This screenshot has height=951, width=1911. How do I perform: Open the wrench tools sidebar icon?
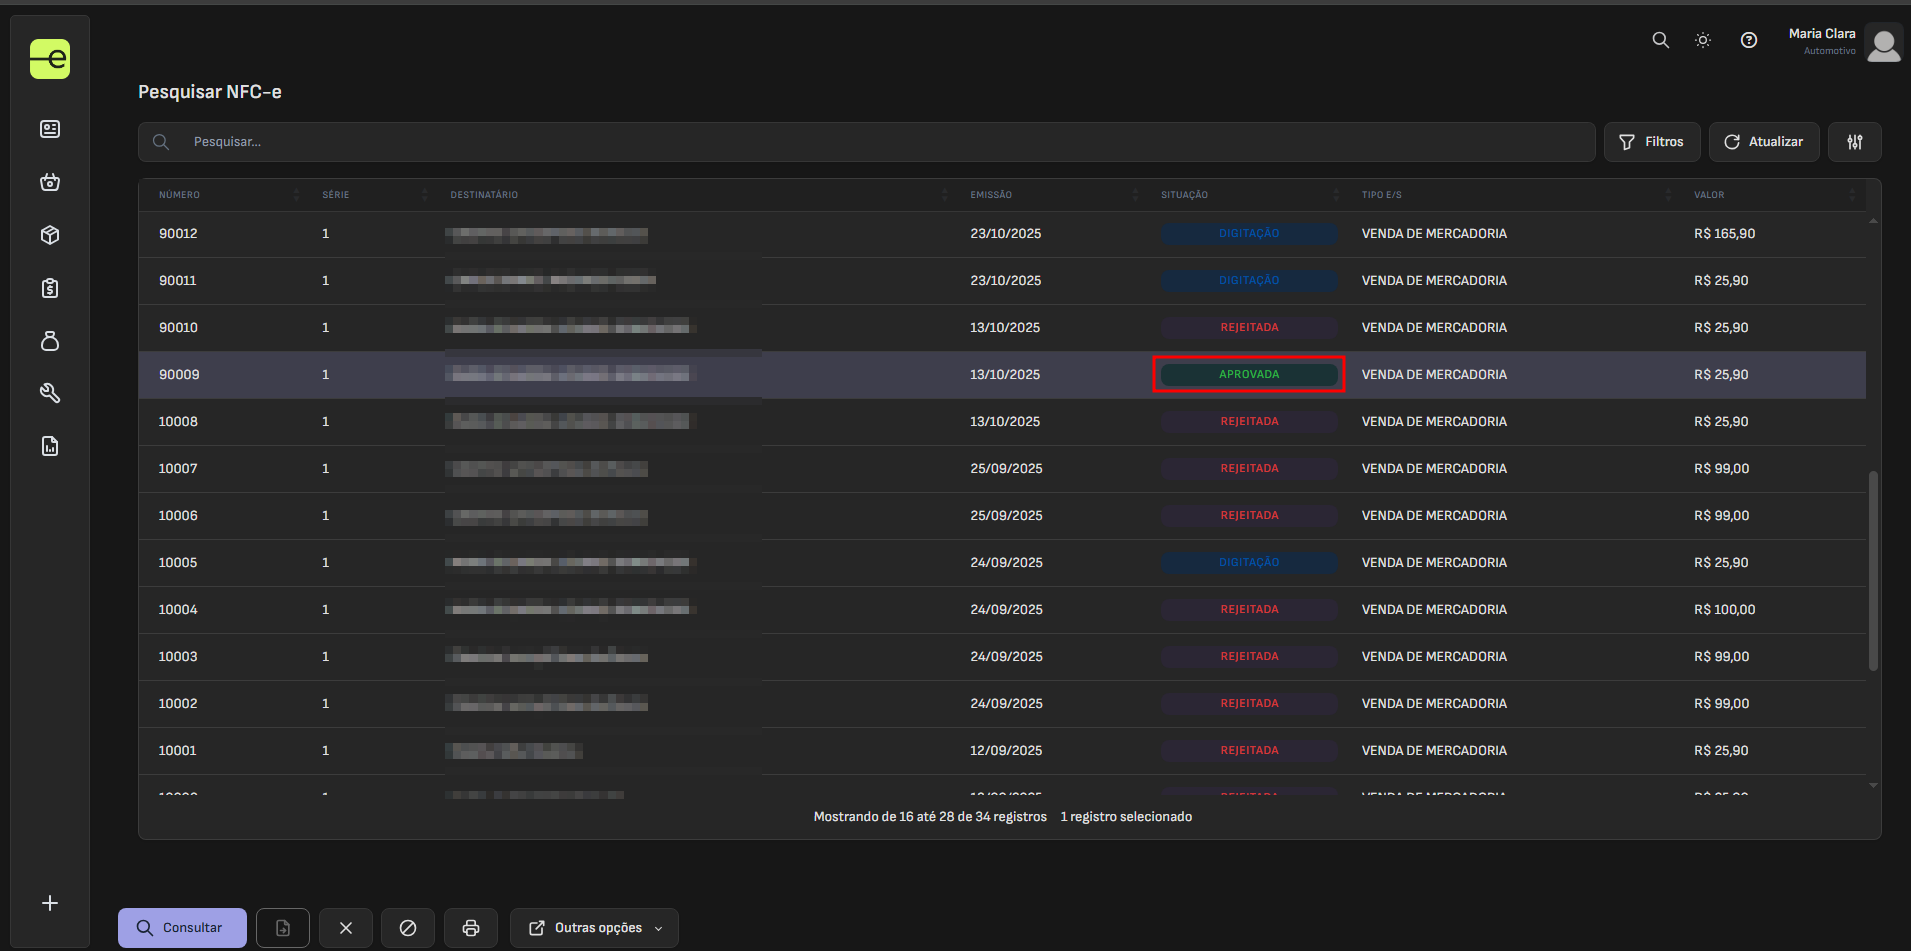(50, 394)
